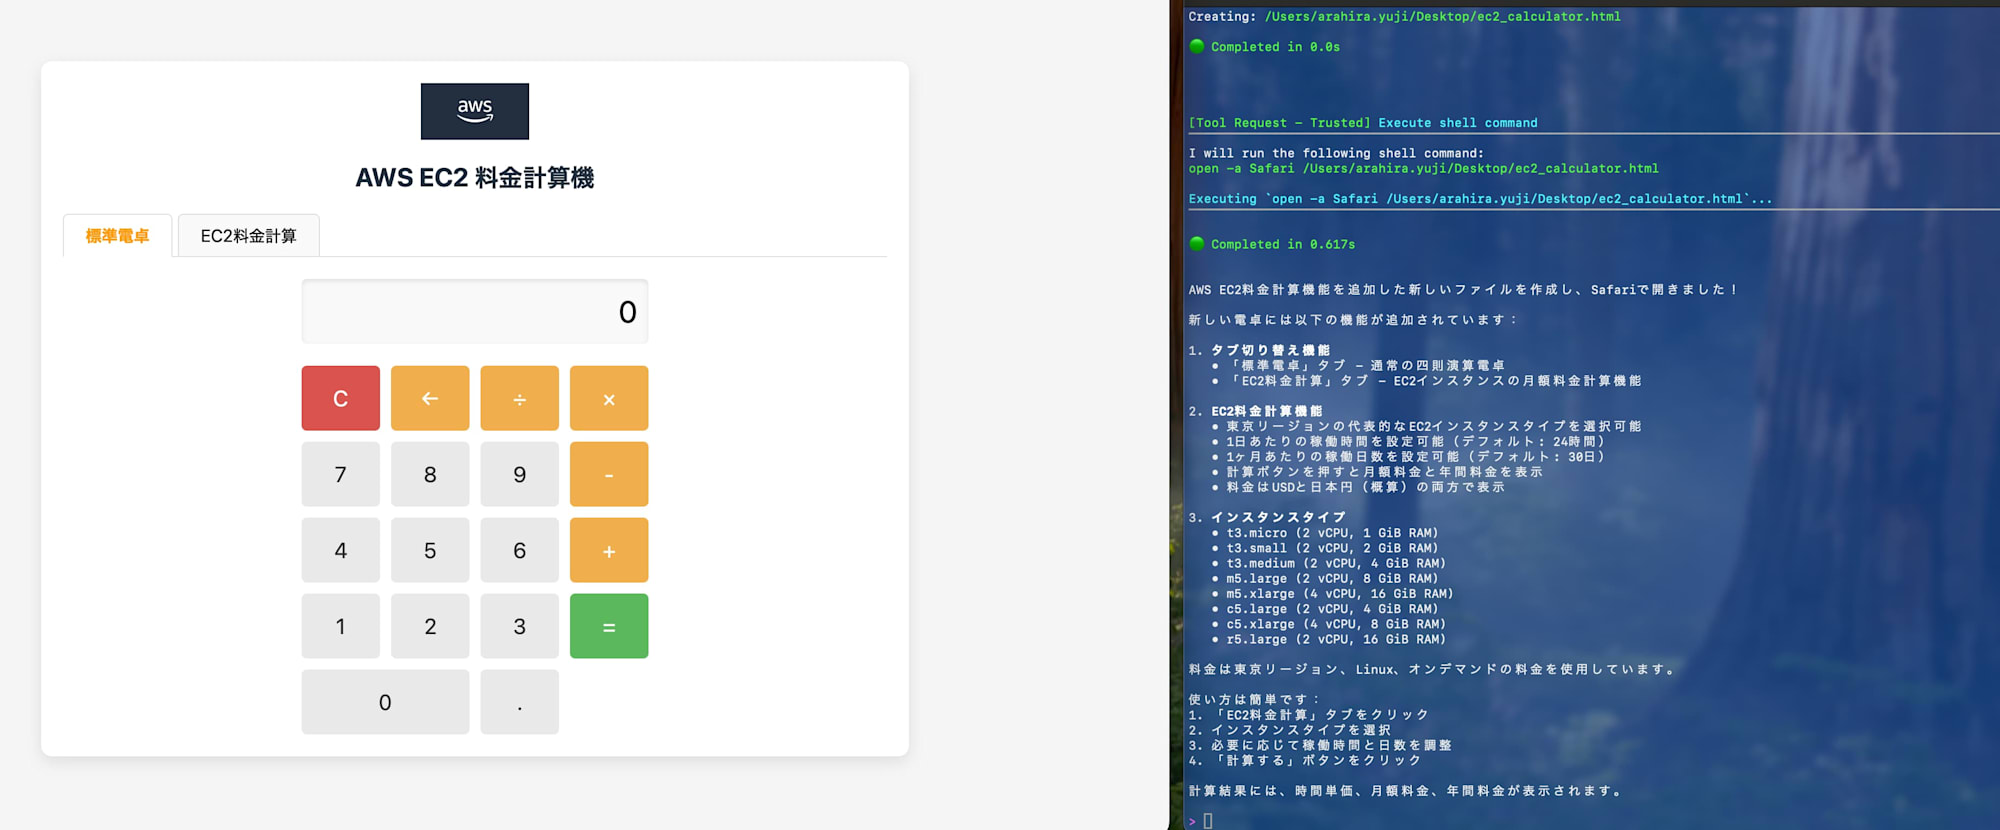Clear the calculator with the red C button
2000x830 pixels.
click(x=341, y=398)
